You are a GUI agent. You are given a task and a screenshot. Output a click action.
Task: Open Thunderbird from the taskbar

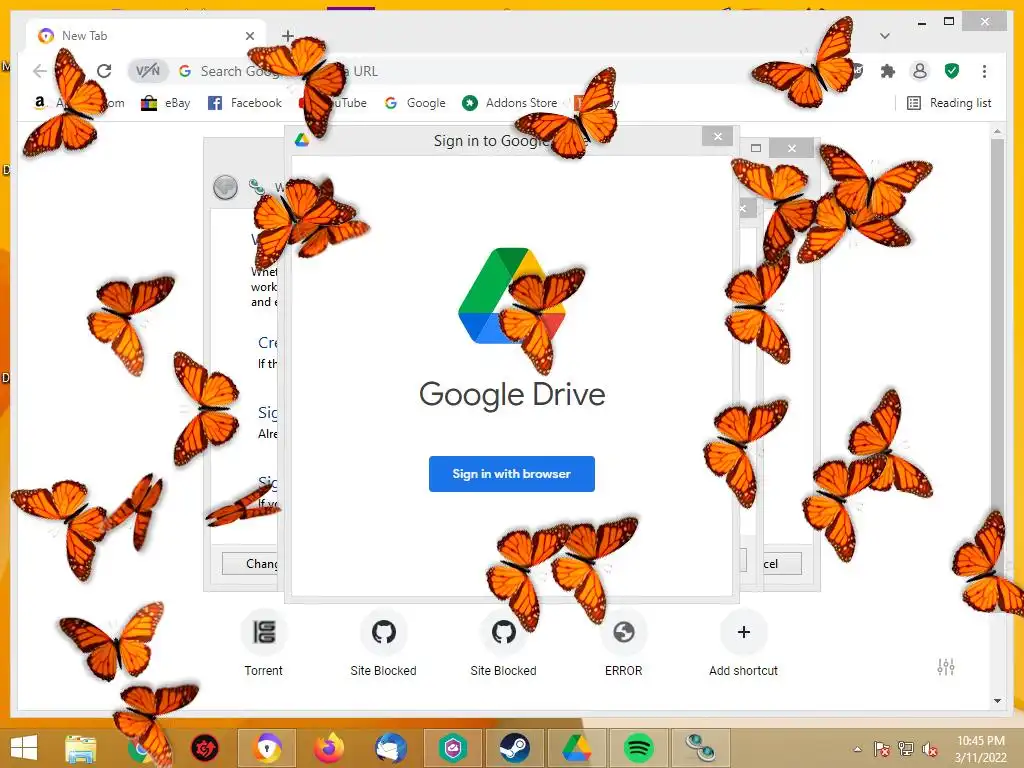pyautogui.click(x=391, y=748)
